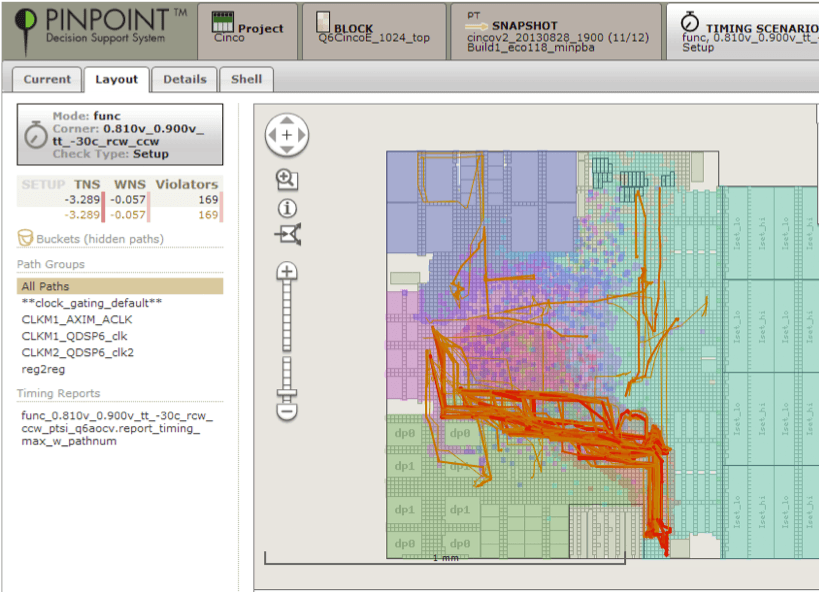Click the Buckets icon

tap(25, 238)
